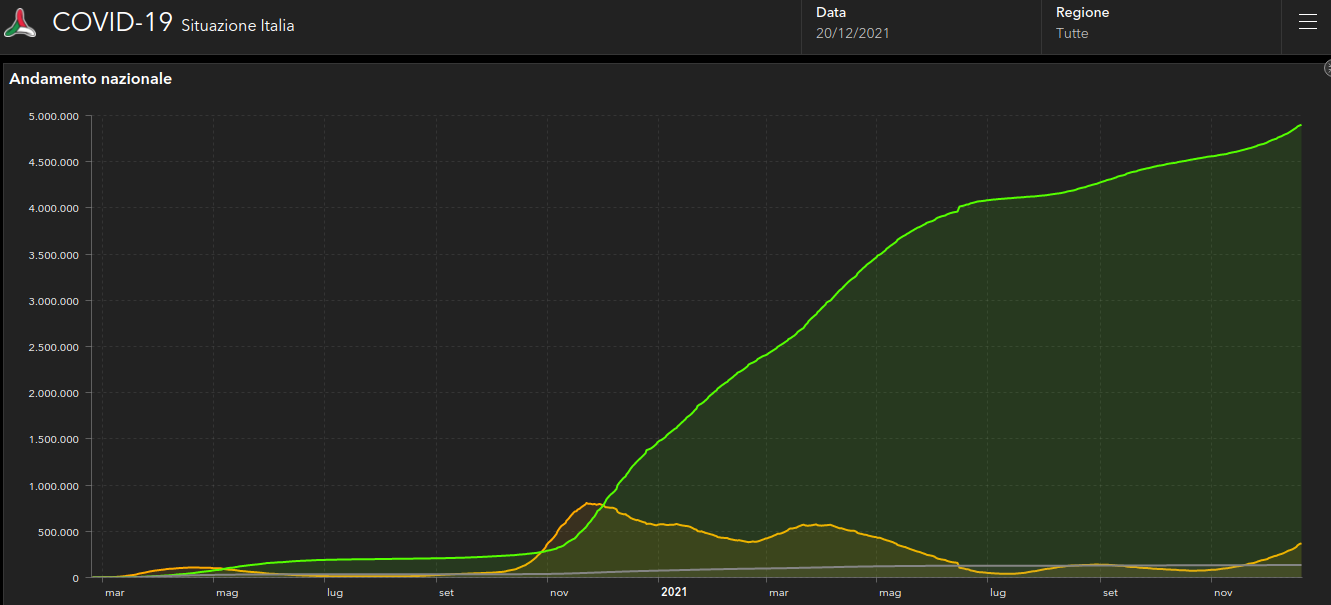
Task: Click the Protezione Civile tricolor logo
Action: coord(20,23)
